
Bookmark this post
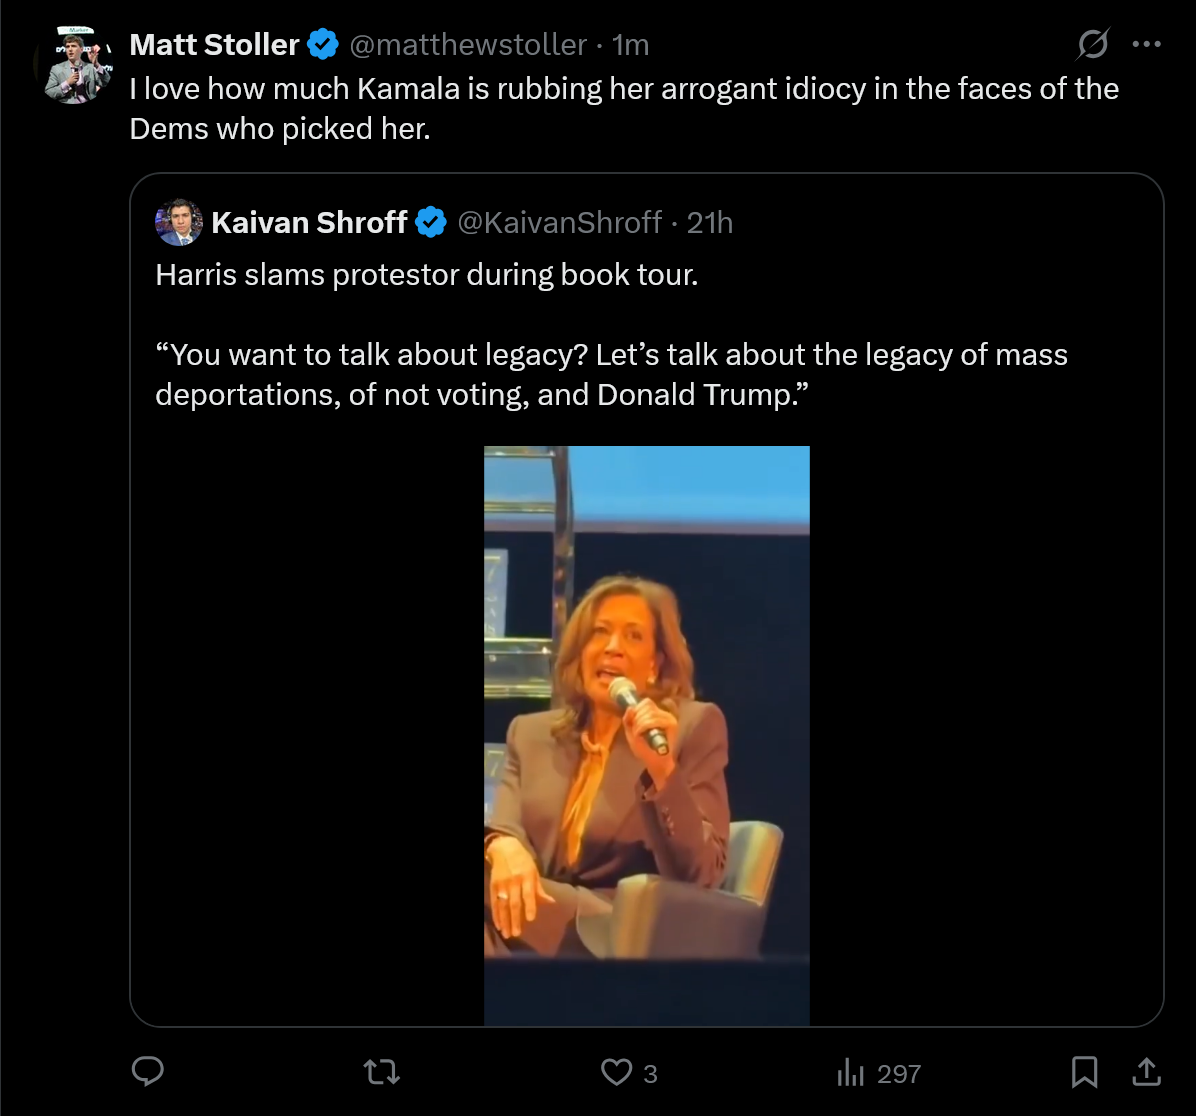1084,1073
